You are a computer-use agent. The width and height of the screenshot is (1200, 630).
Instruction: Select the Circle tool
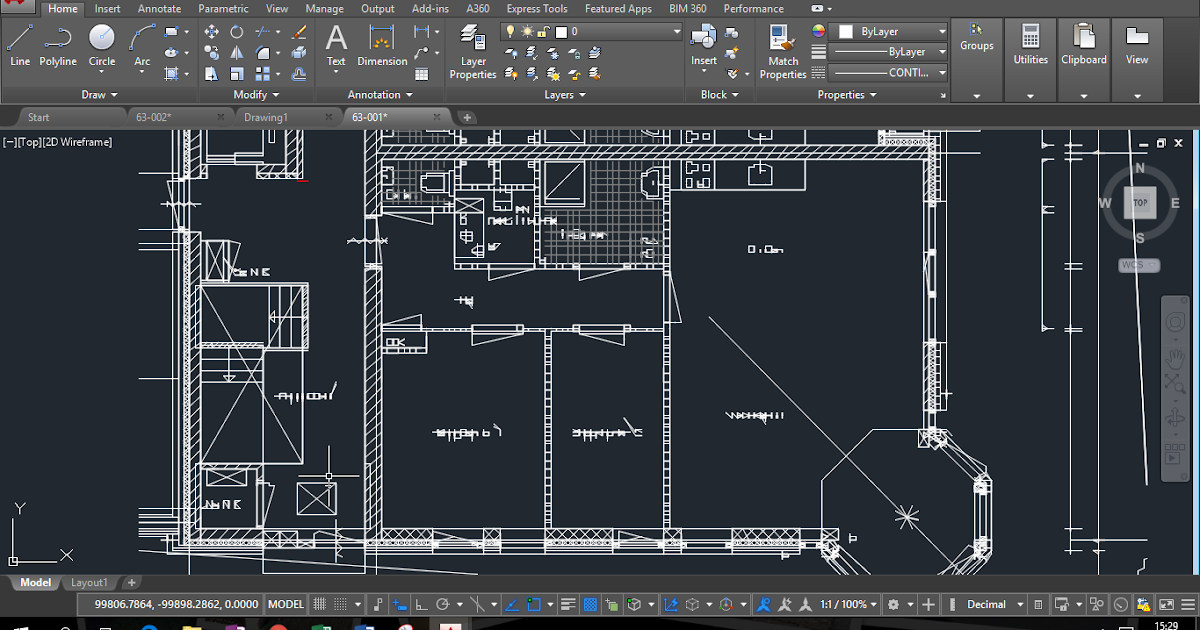point(101,41)
